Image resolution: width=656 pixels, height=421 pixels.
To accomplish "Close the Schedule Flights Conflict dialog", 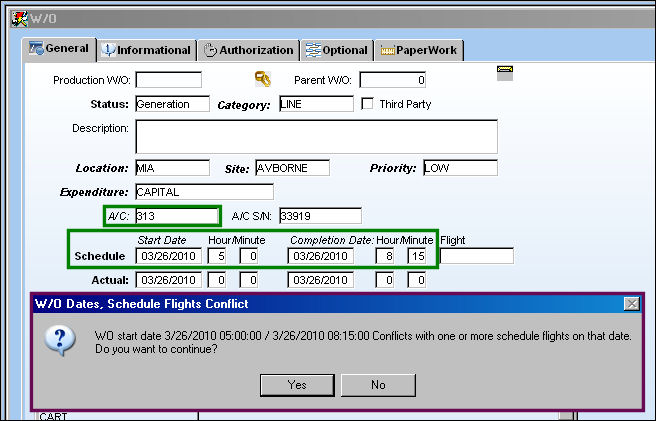I will point(631,303).
